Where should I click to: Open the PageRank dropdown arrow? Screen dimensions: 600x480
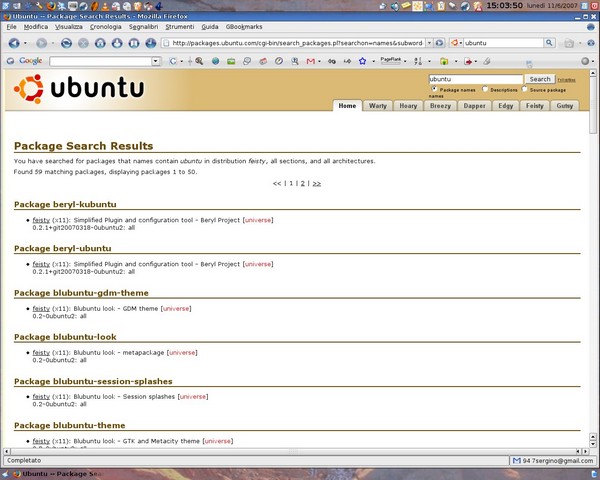click(405, 61)
